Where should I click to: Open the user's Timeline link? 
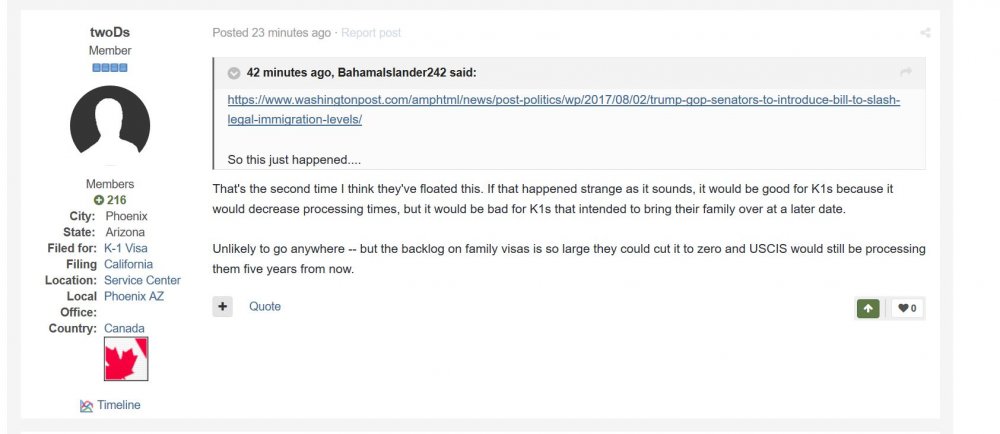point(110,405)
